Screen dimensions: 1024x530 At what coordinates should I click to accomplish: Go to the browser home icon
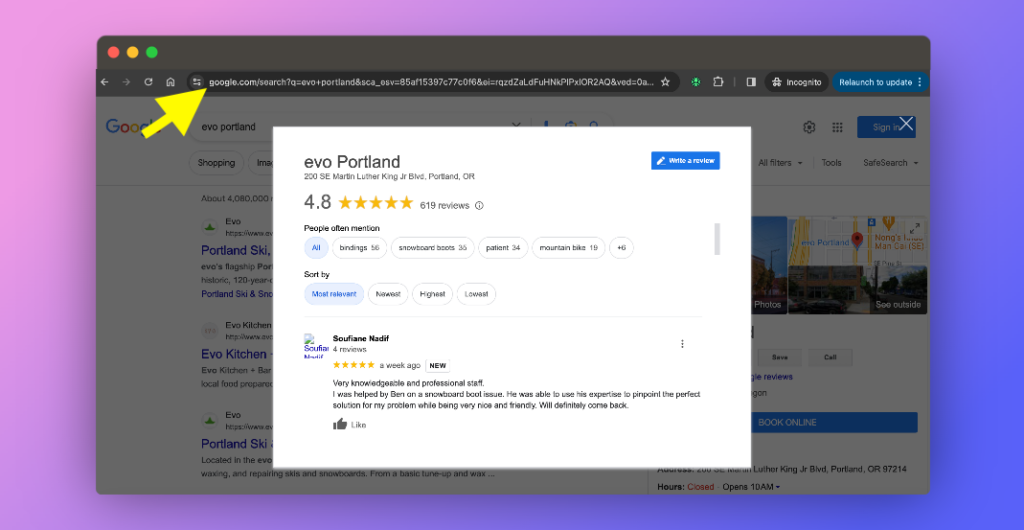tap(170, 82)
